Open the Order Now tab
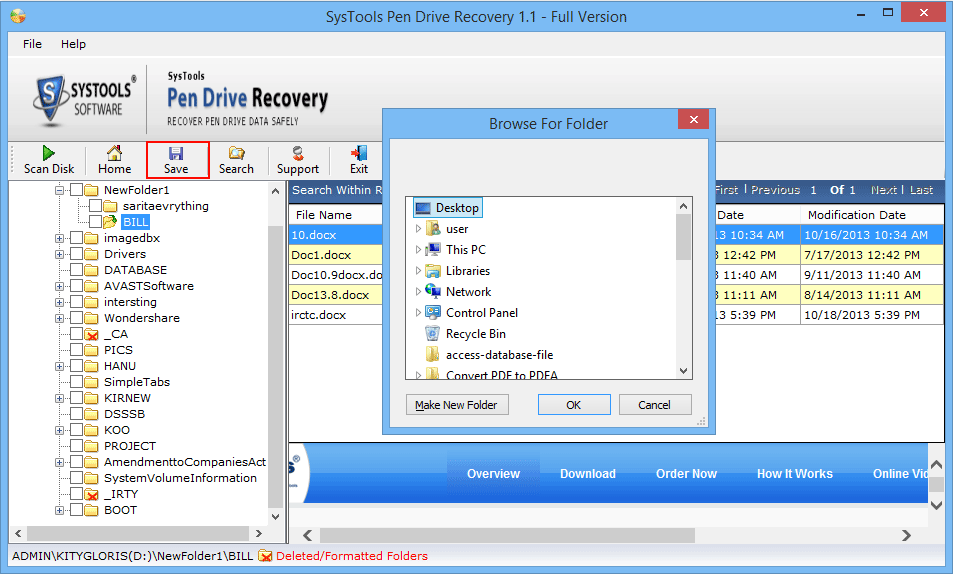 pos(686,473)
